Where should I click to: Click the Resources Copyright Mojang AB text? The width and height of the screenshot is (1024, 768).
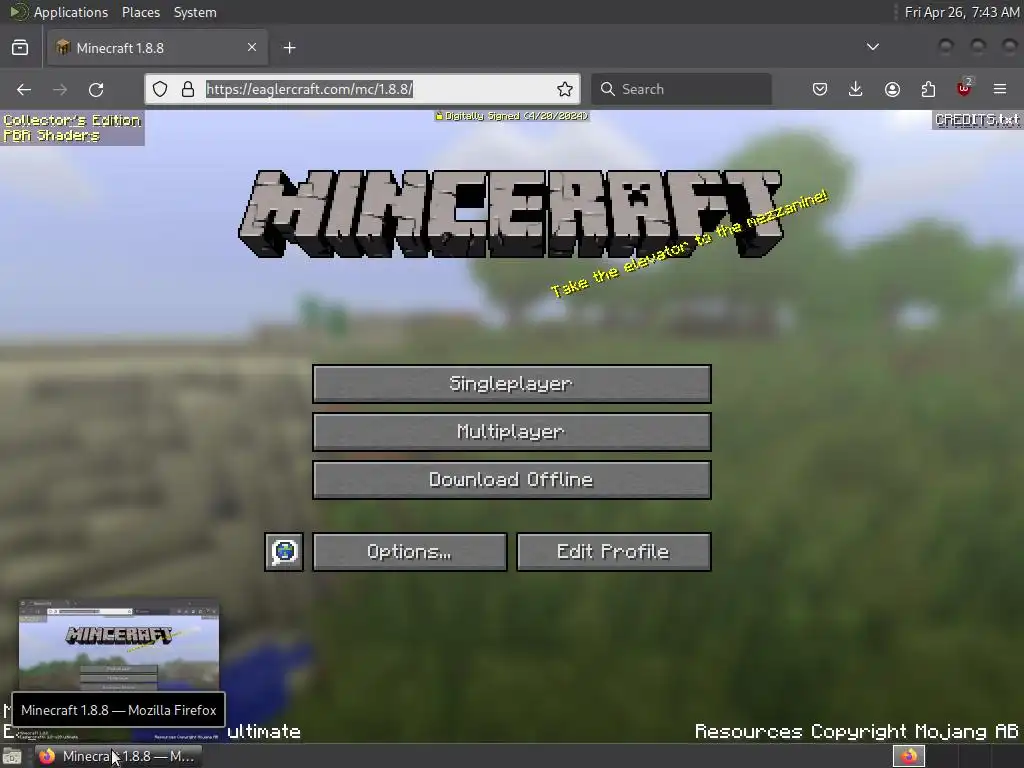pyautogui.click(x=856, y=731)
